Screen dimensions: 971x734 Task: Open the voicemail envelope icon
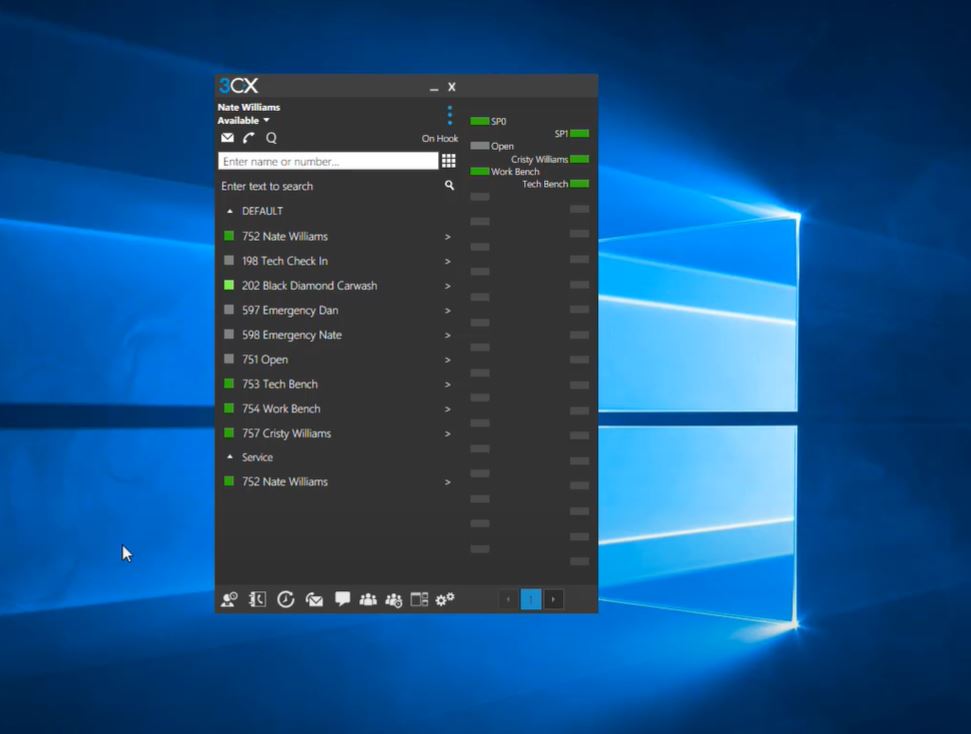point(227,138)
